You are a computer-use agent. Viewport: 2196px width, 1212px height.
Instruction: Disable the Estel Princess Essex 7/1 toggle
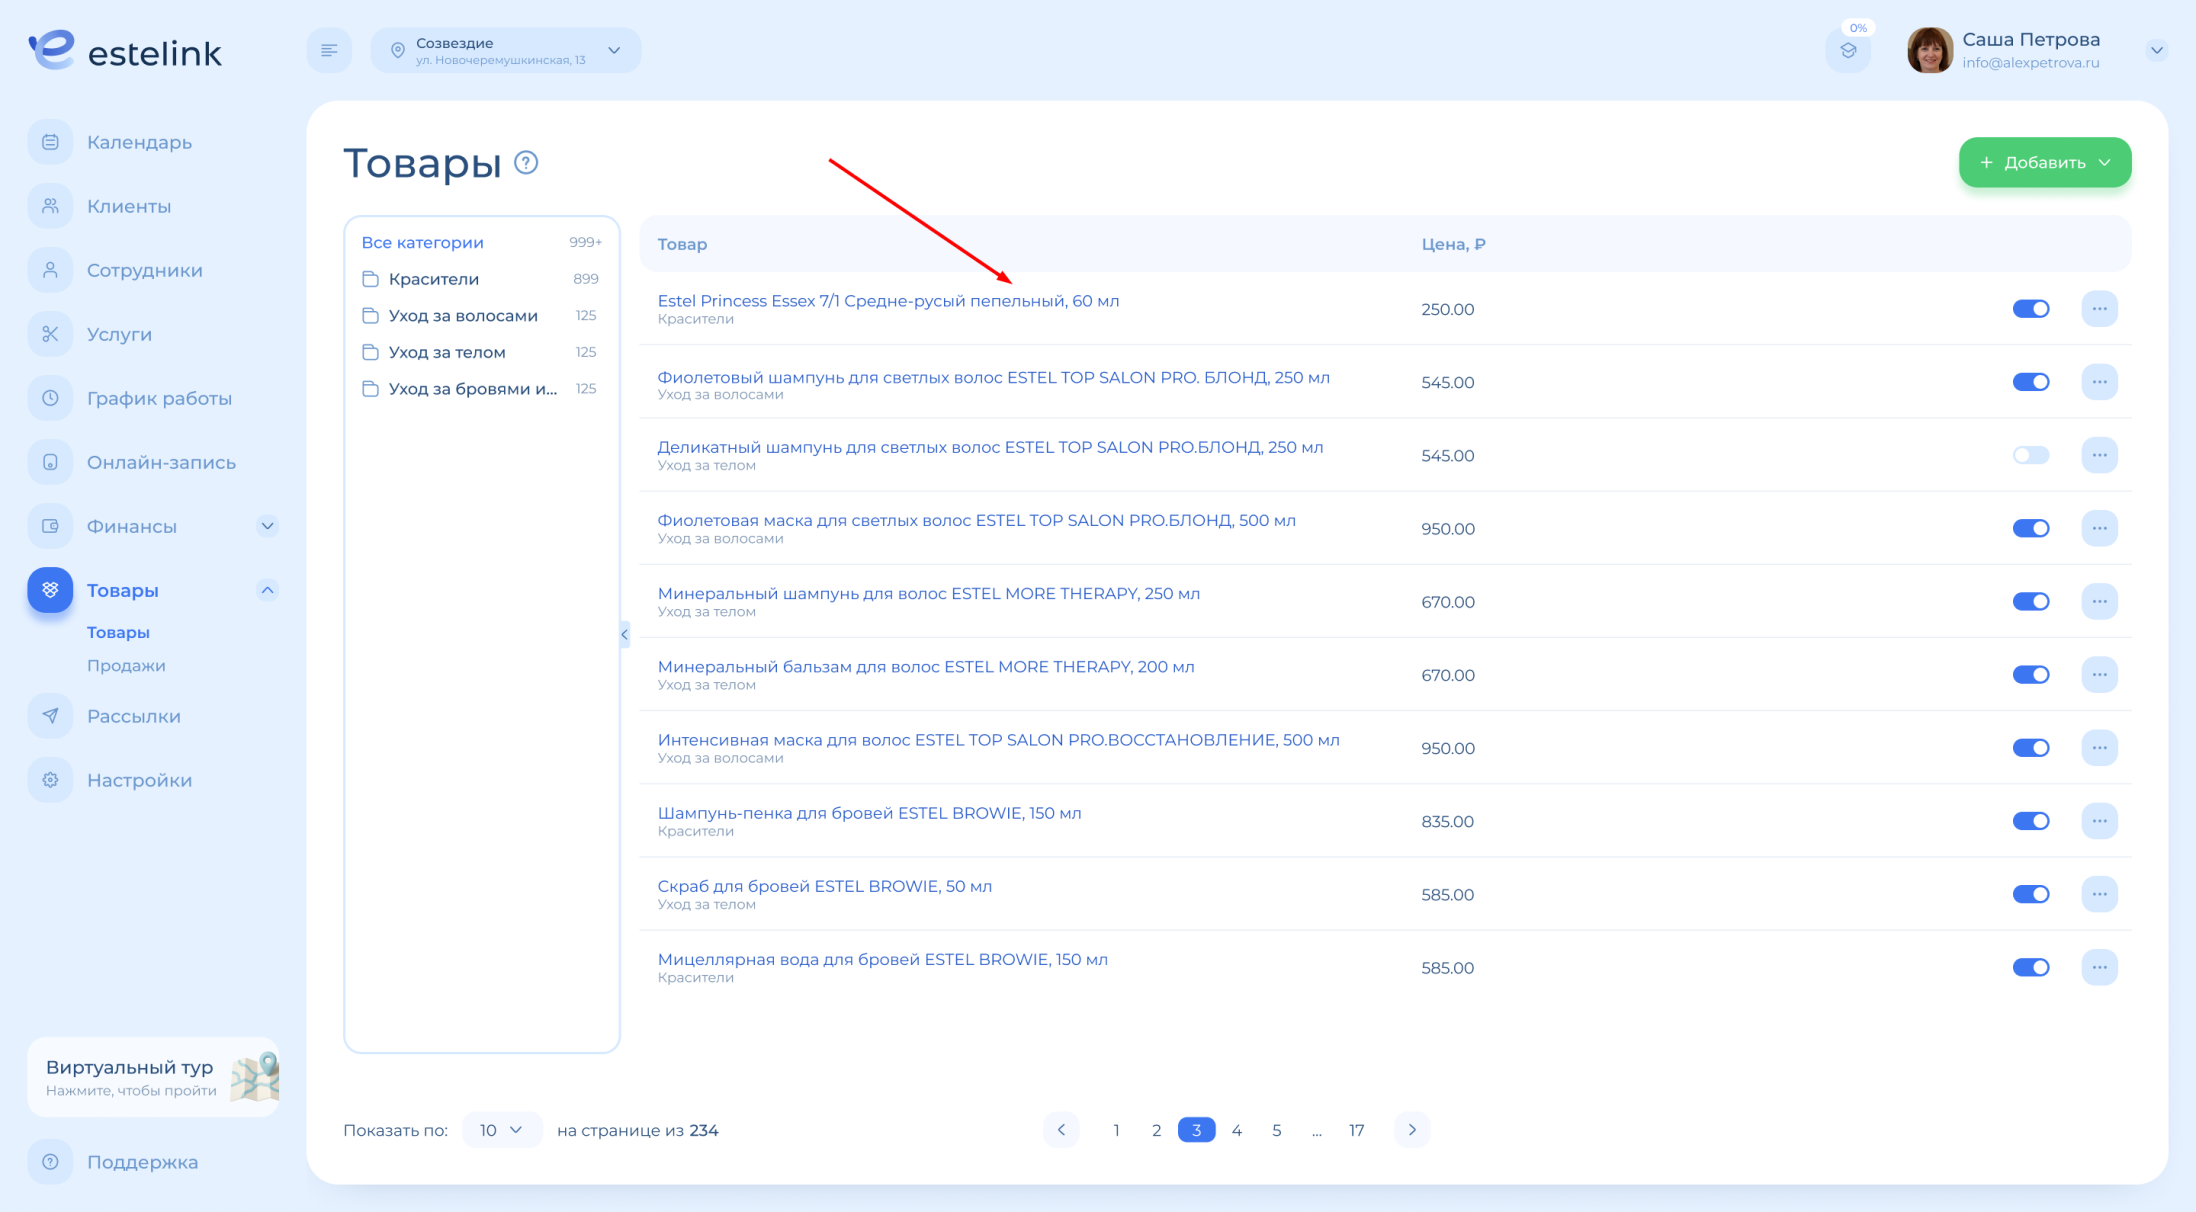2031,309
